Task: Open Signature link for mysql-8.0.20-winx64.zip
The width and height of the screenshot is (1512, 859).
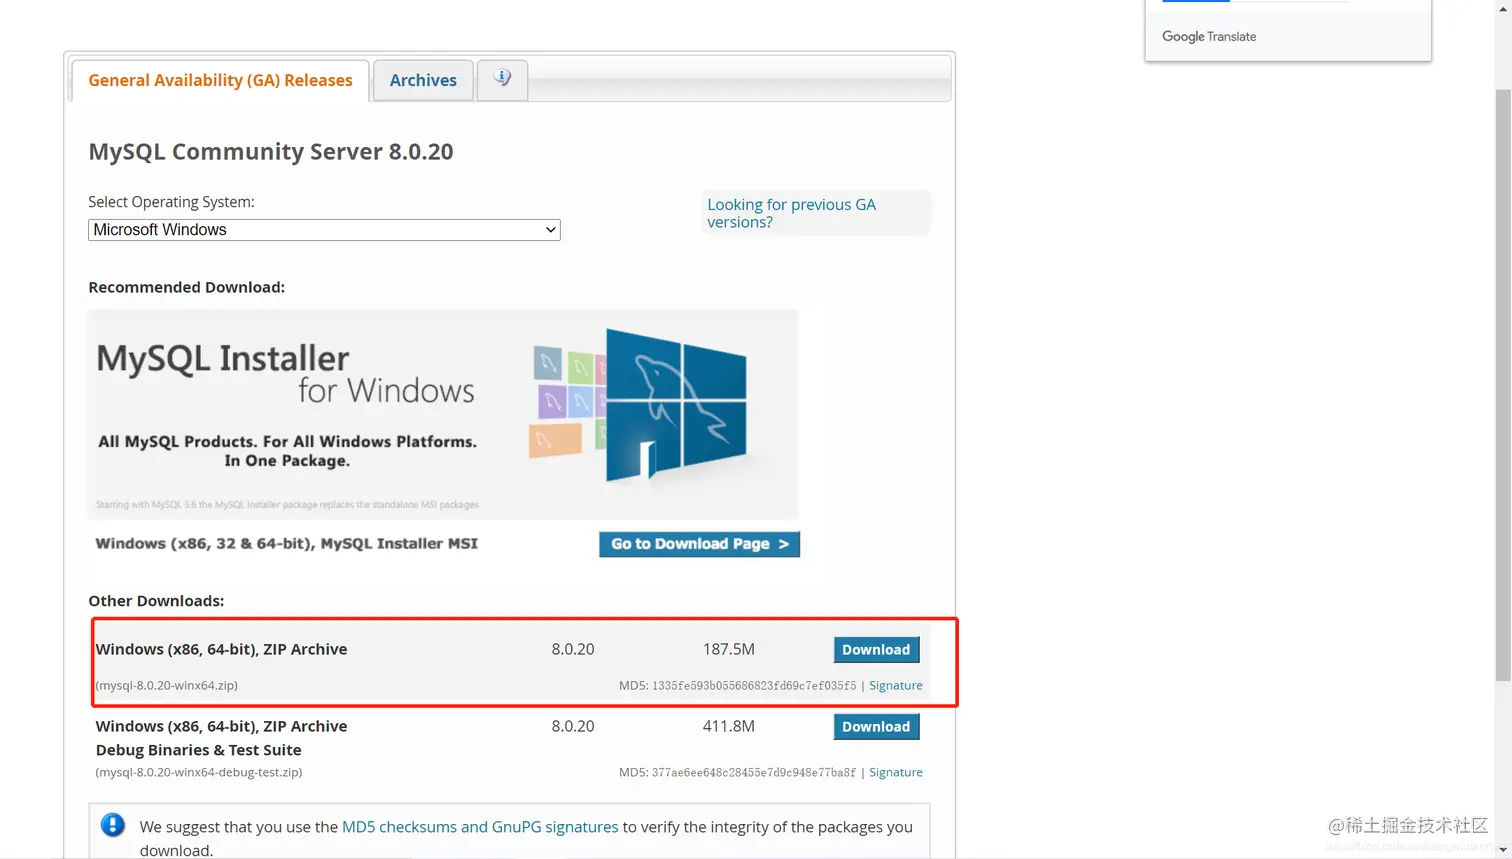Action: pyautogui.click(x=896, y=685)
